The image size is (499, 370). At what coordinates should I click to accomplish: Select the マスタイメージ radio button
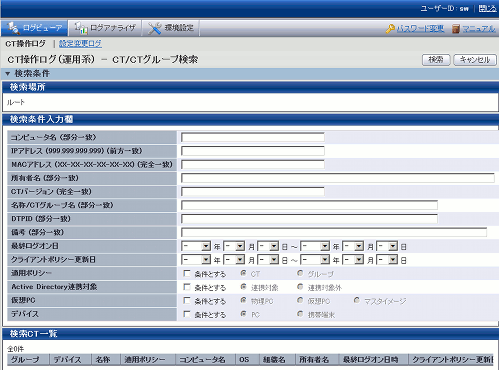(x=357, y=301)
